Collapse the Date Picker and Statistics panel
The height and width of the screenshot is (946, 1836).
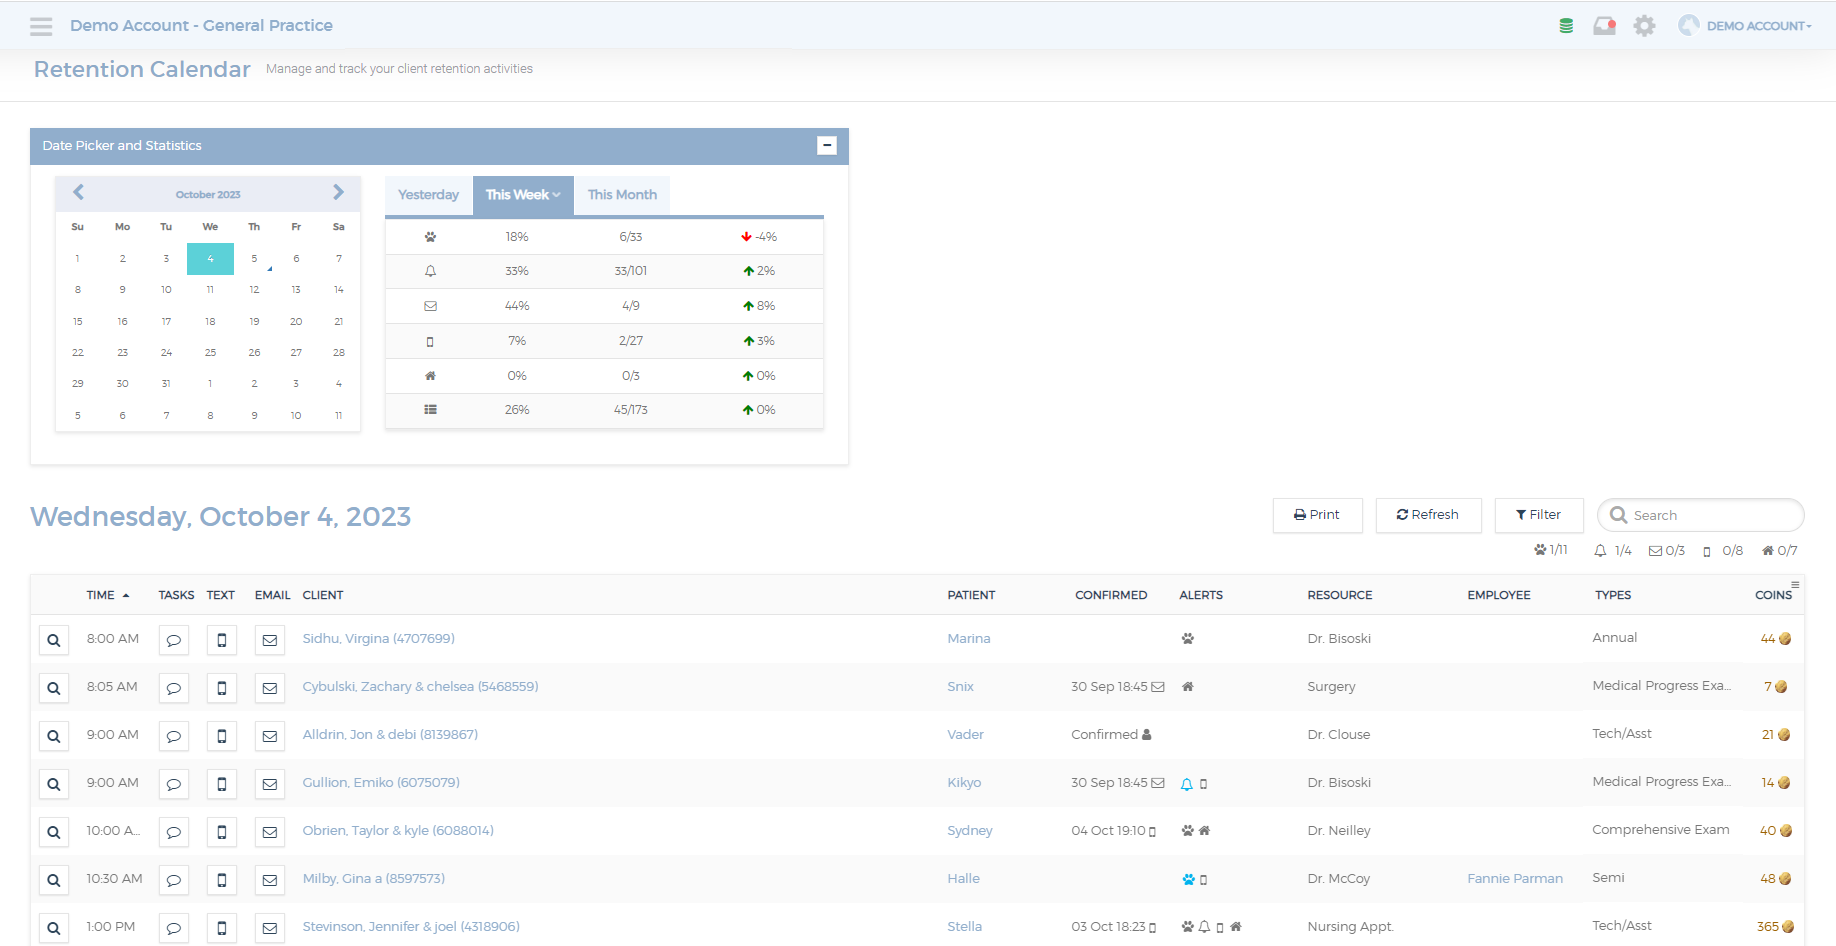pos(827,146)
